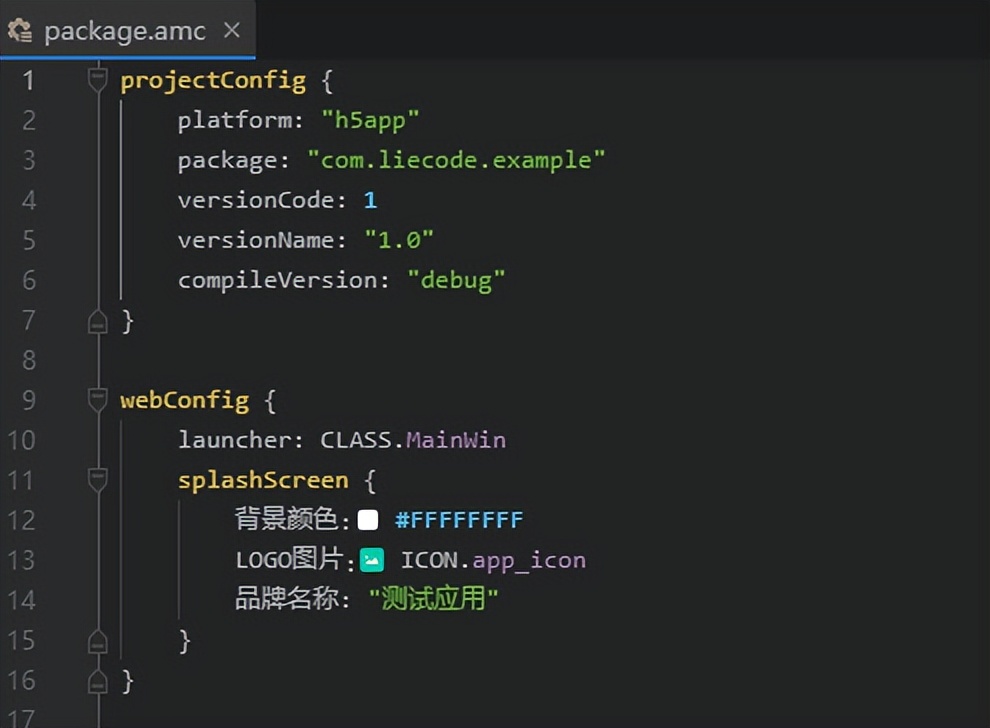Click the webConfig keyword

tap(185, 401)
